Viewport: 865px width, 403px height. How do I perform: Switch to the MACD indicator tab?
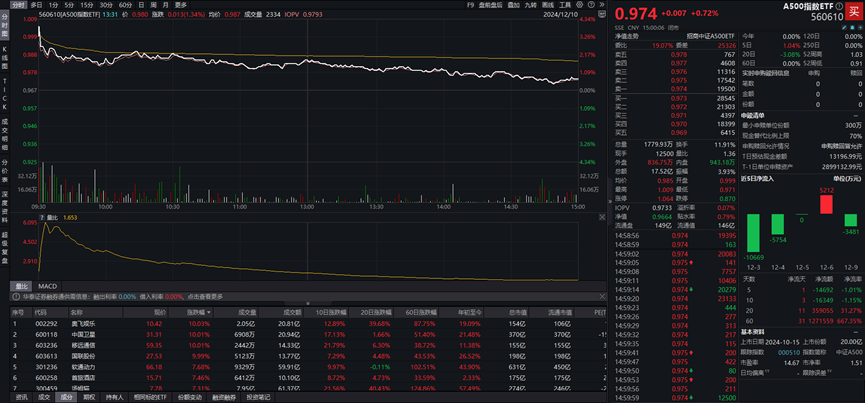(x=47, y=285)
